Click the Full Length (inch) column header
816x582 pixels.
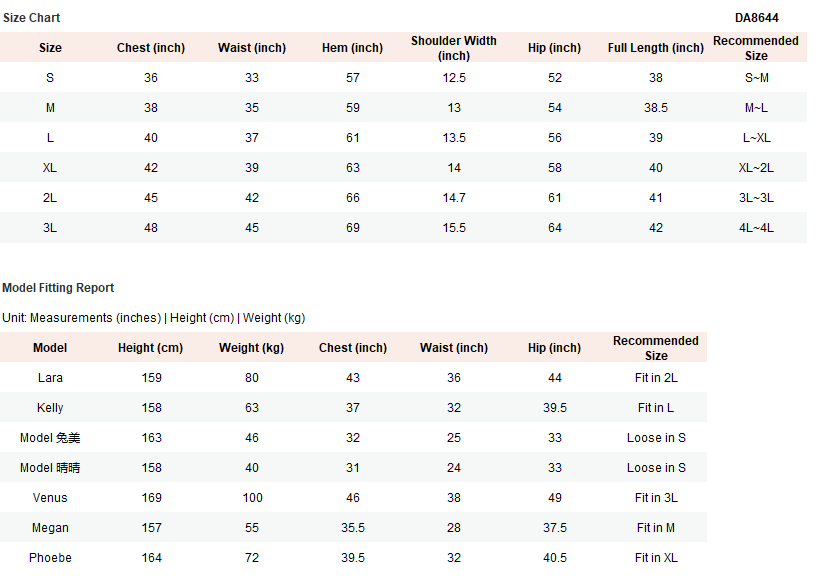[655, 48]
